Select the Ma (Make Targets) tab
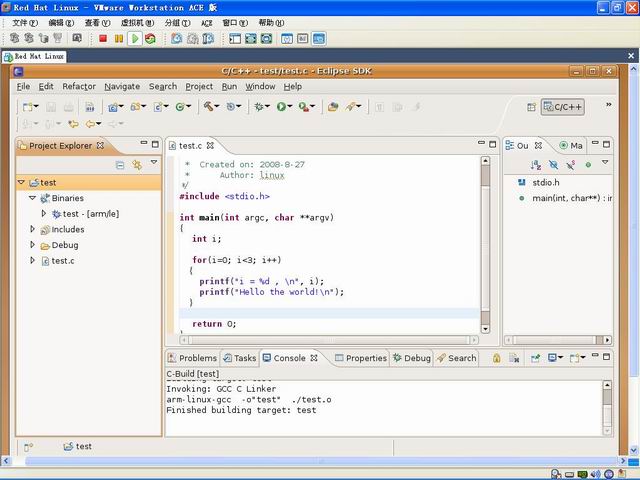This screenshot has height=480, width=640. tap(571, 146)
